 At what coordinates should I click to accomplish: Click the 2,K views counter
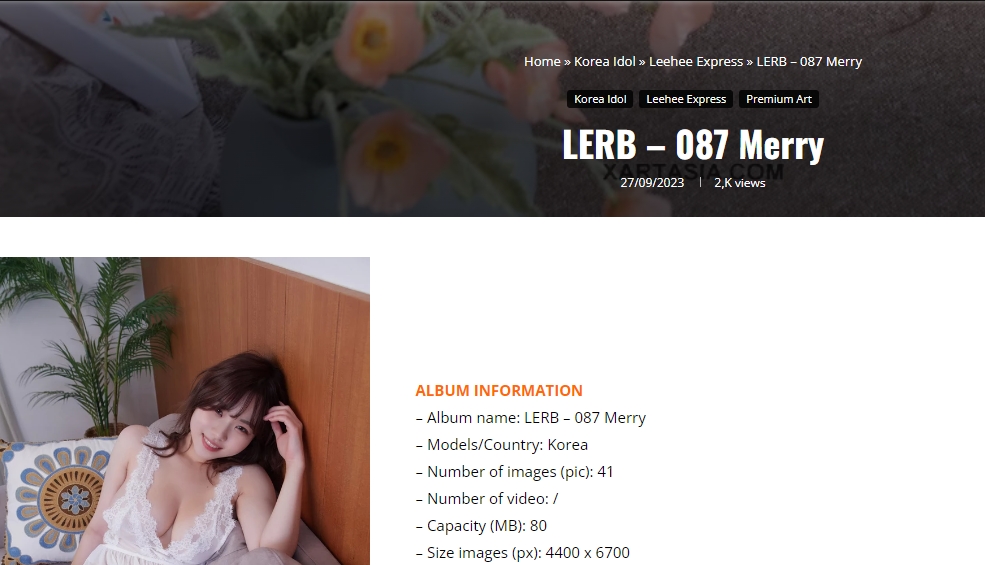739,183
